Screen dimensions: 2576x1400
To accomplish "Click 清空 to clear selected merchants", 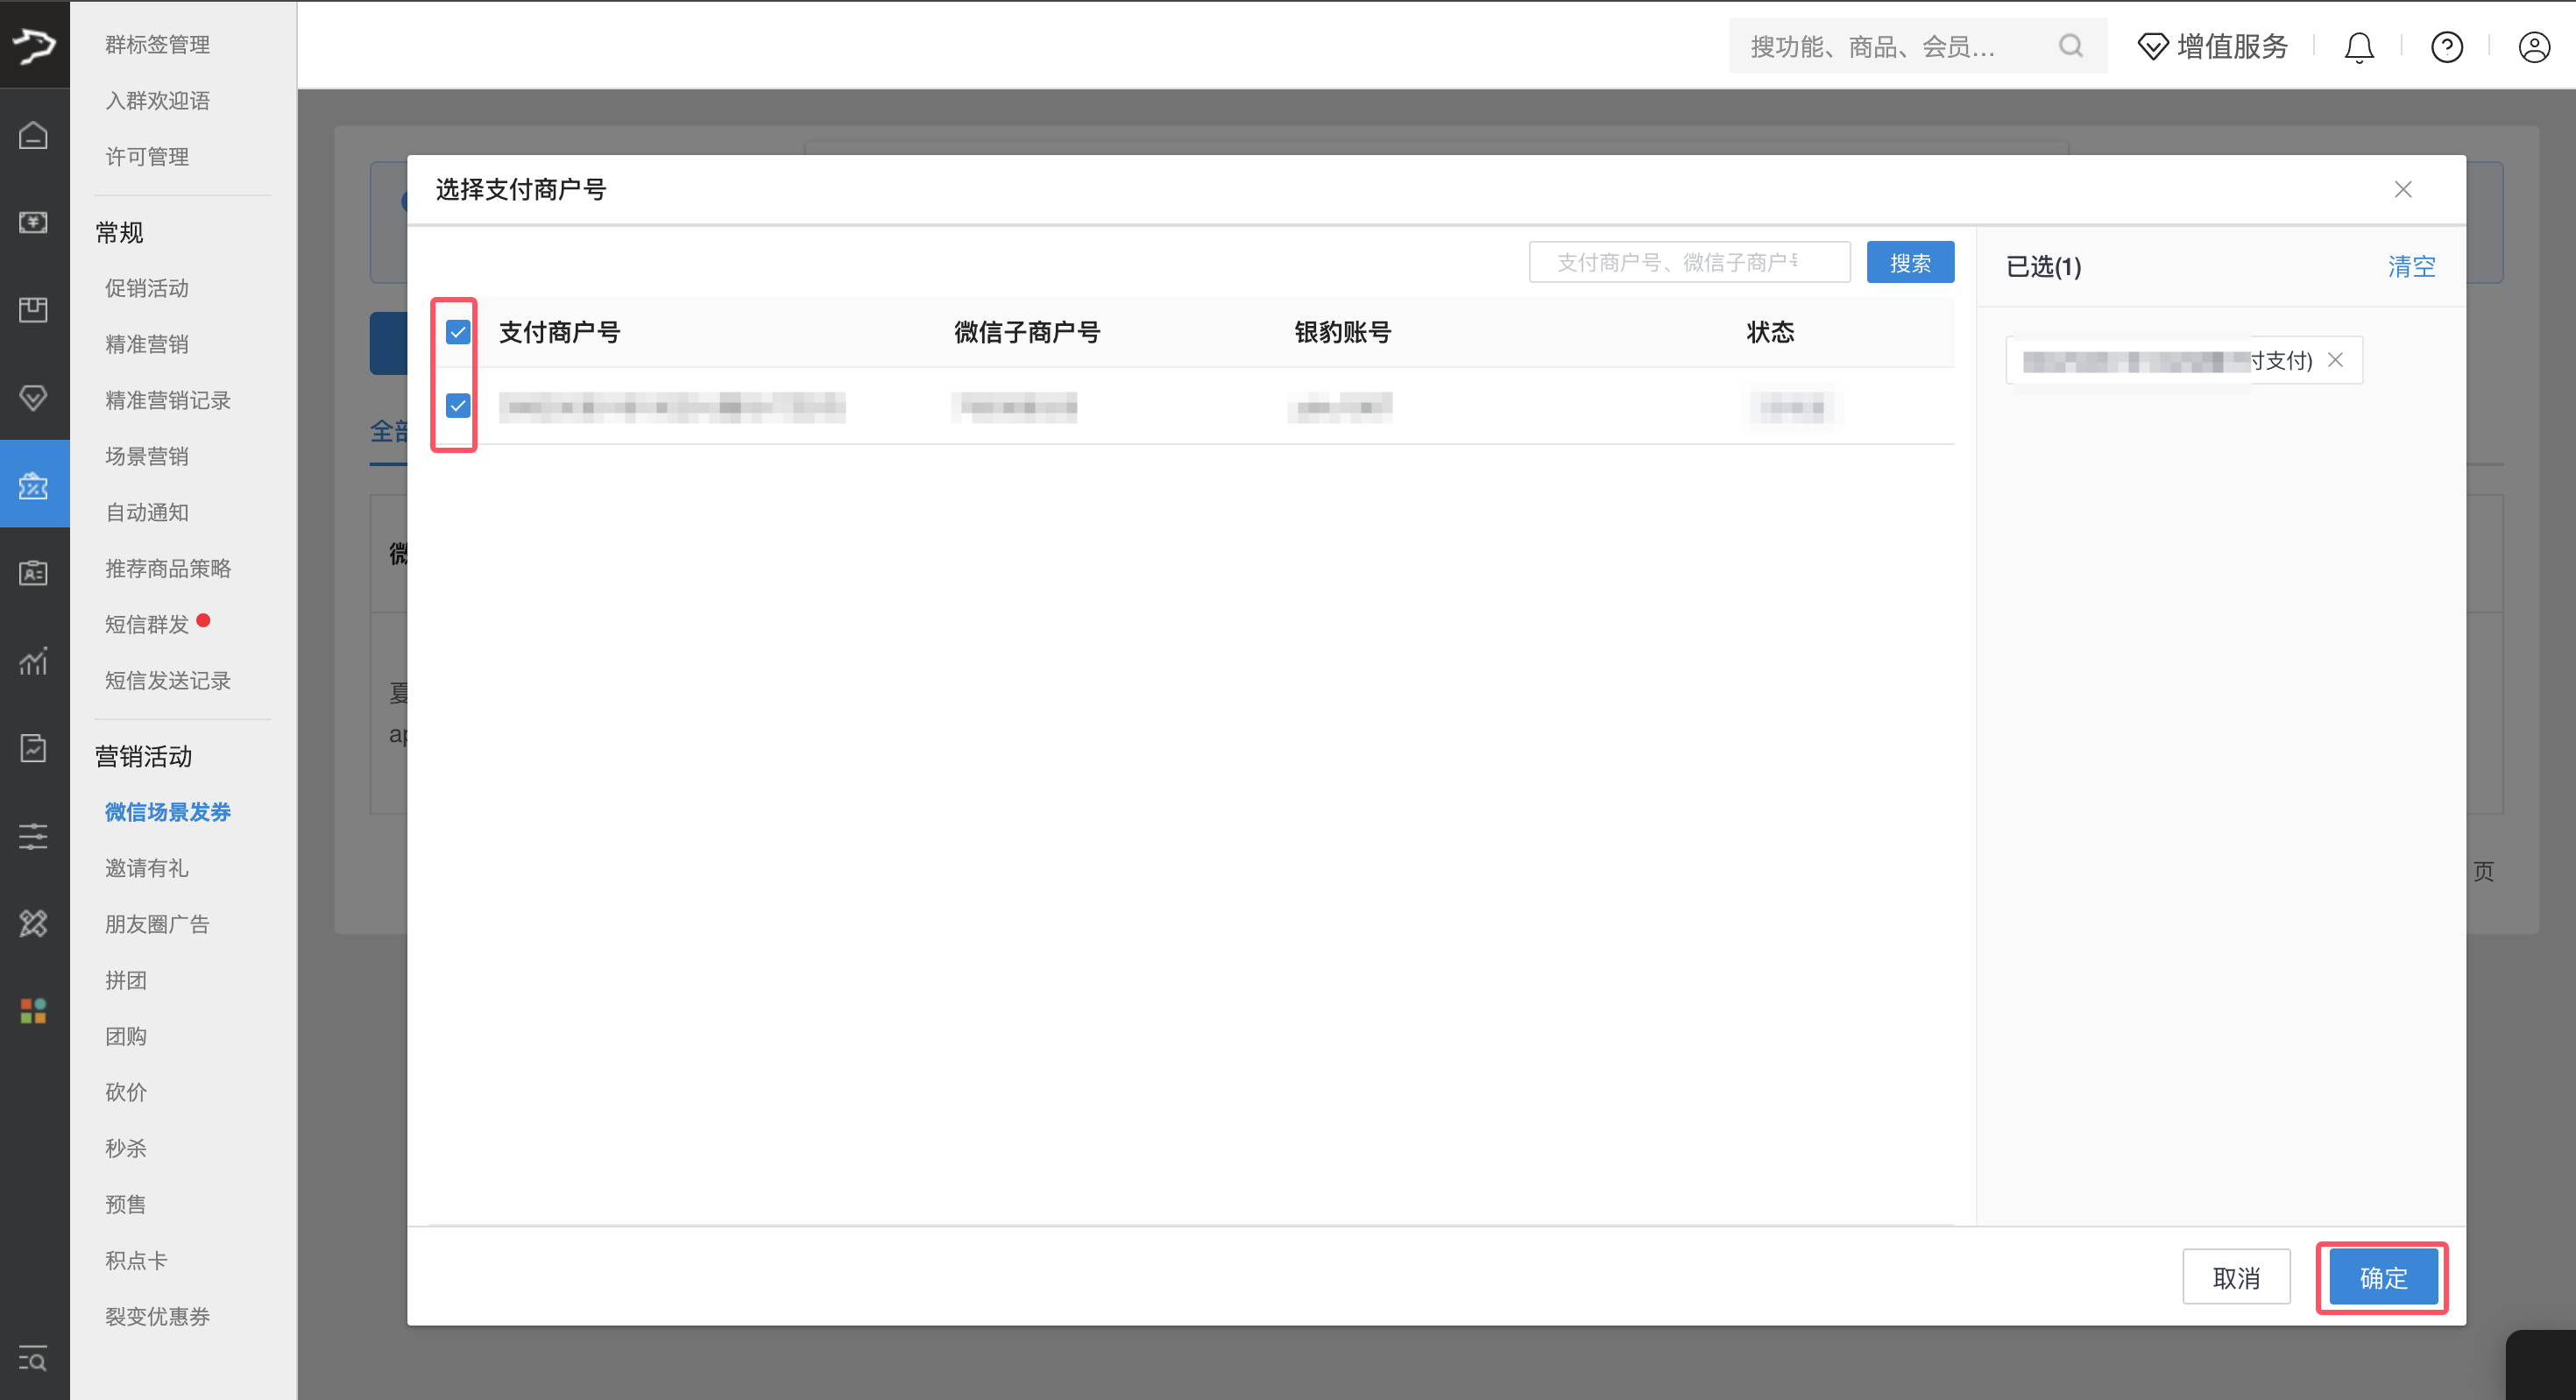I will (x=2411, y=267).
